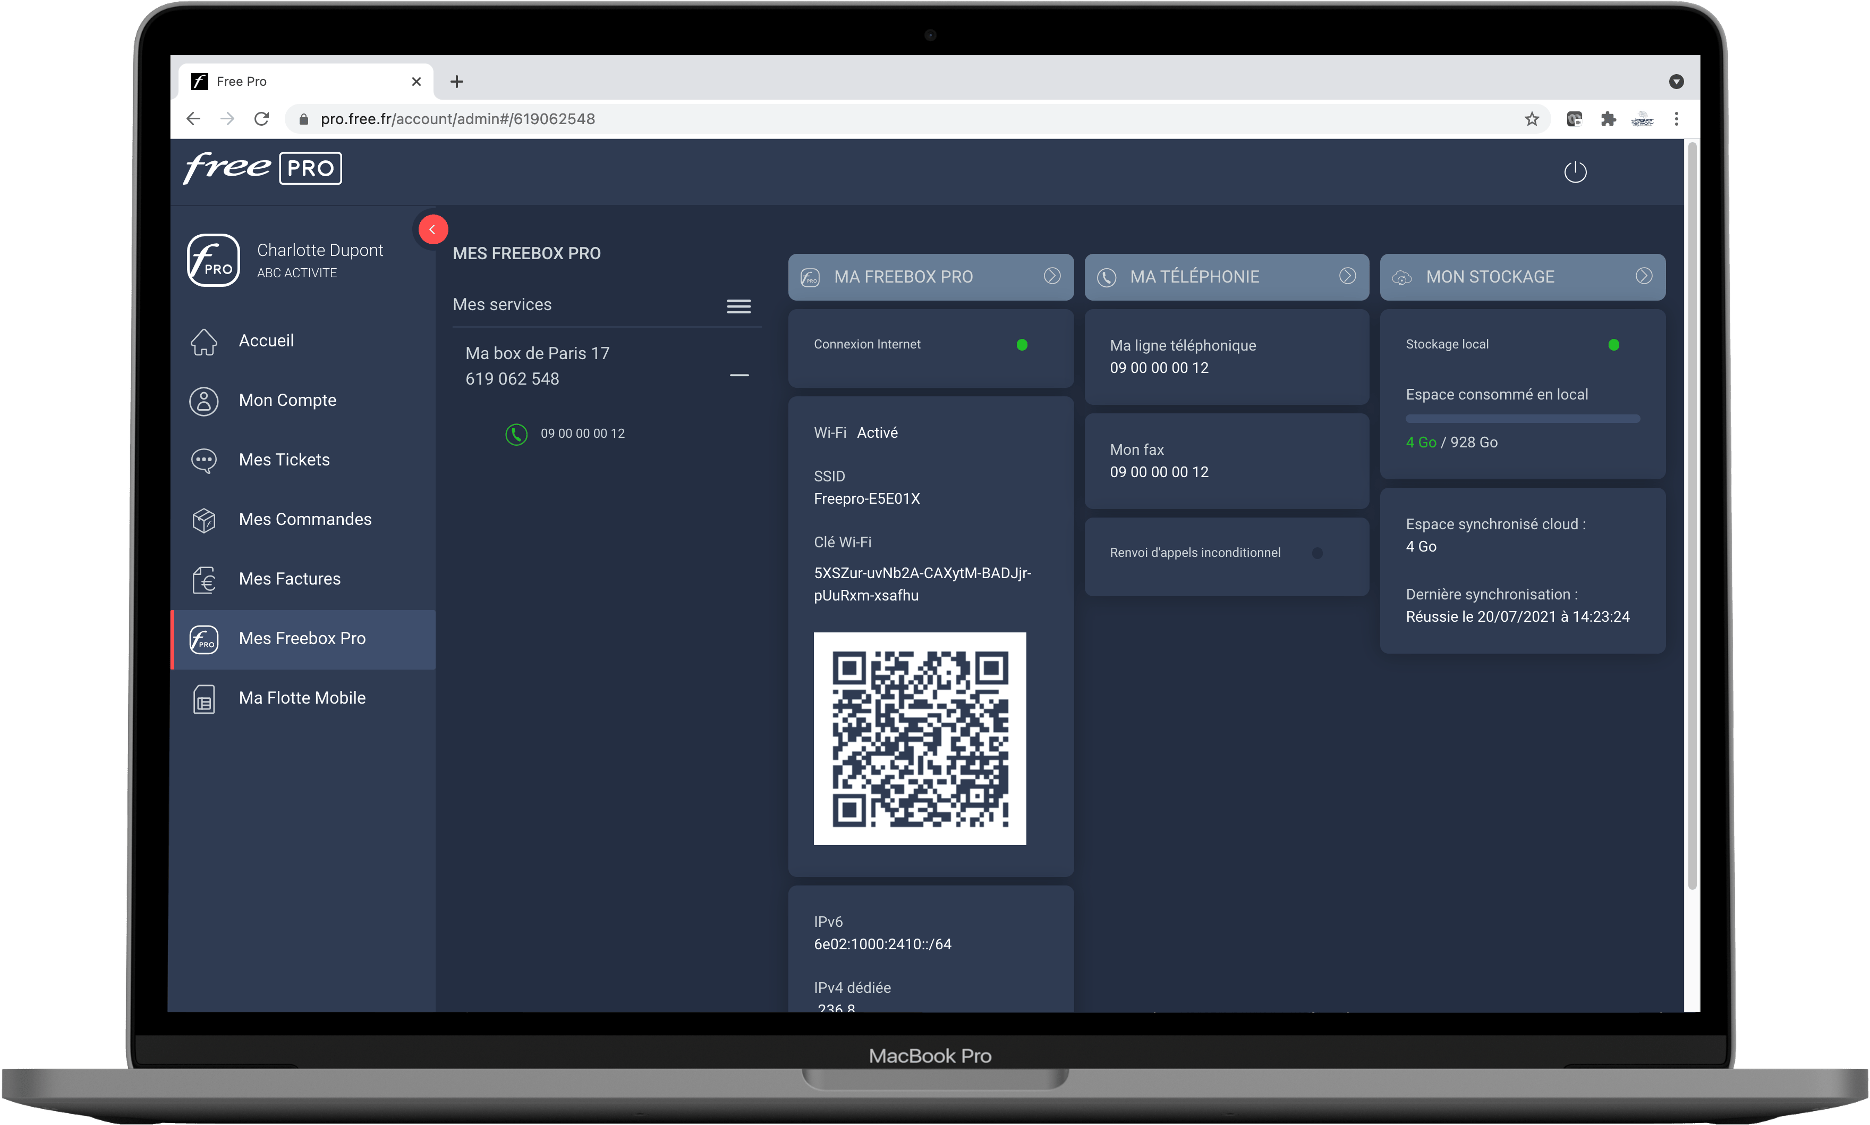
Task: Click the power logout icon
Action: pyautogui.click(x=1575, y=172)
